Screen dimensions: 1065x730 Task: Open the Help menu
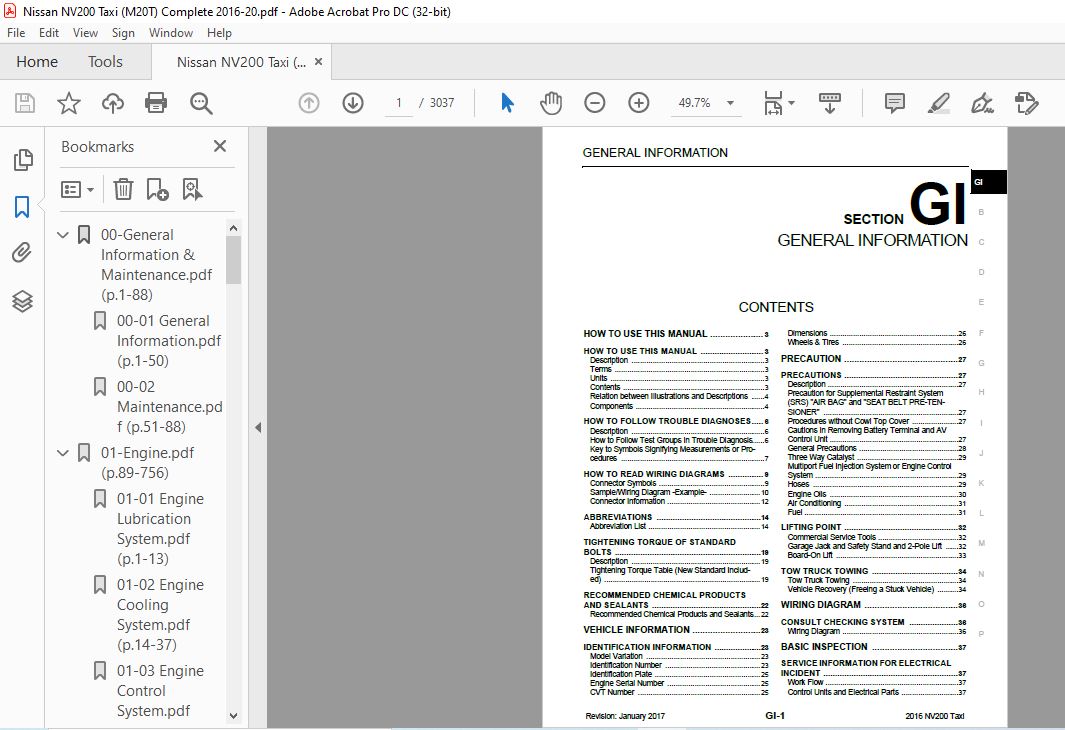219,33
